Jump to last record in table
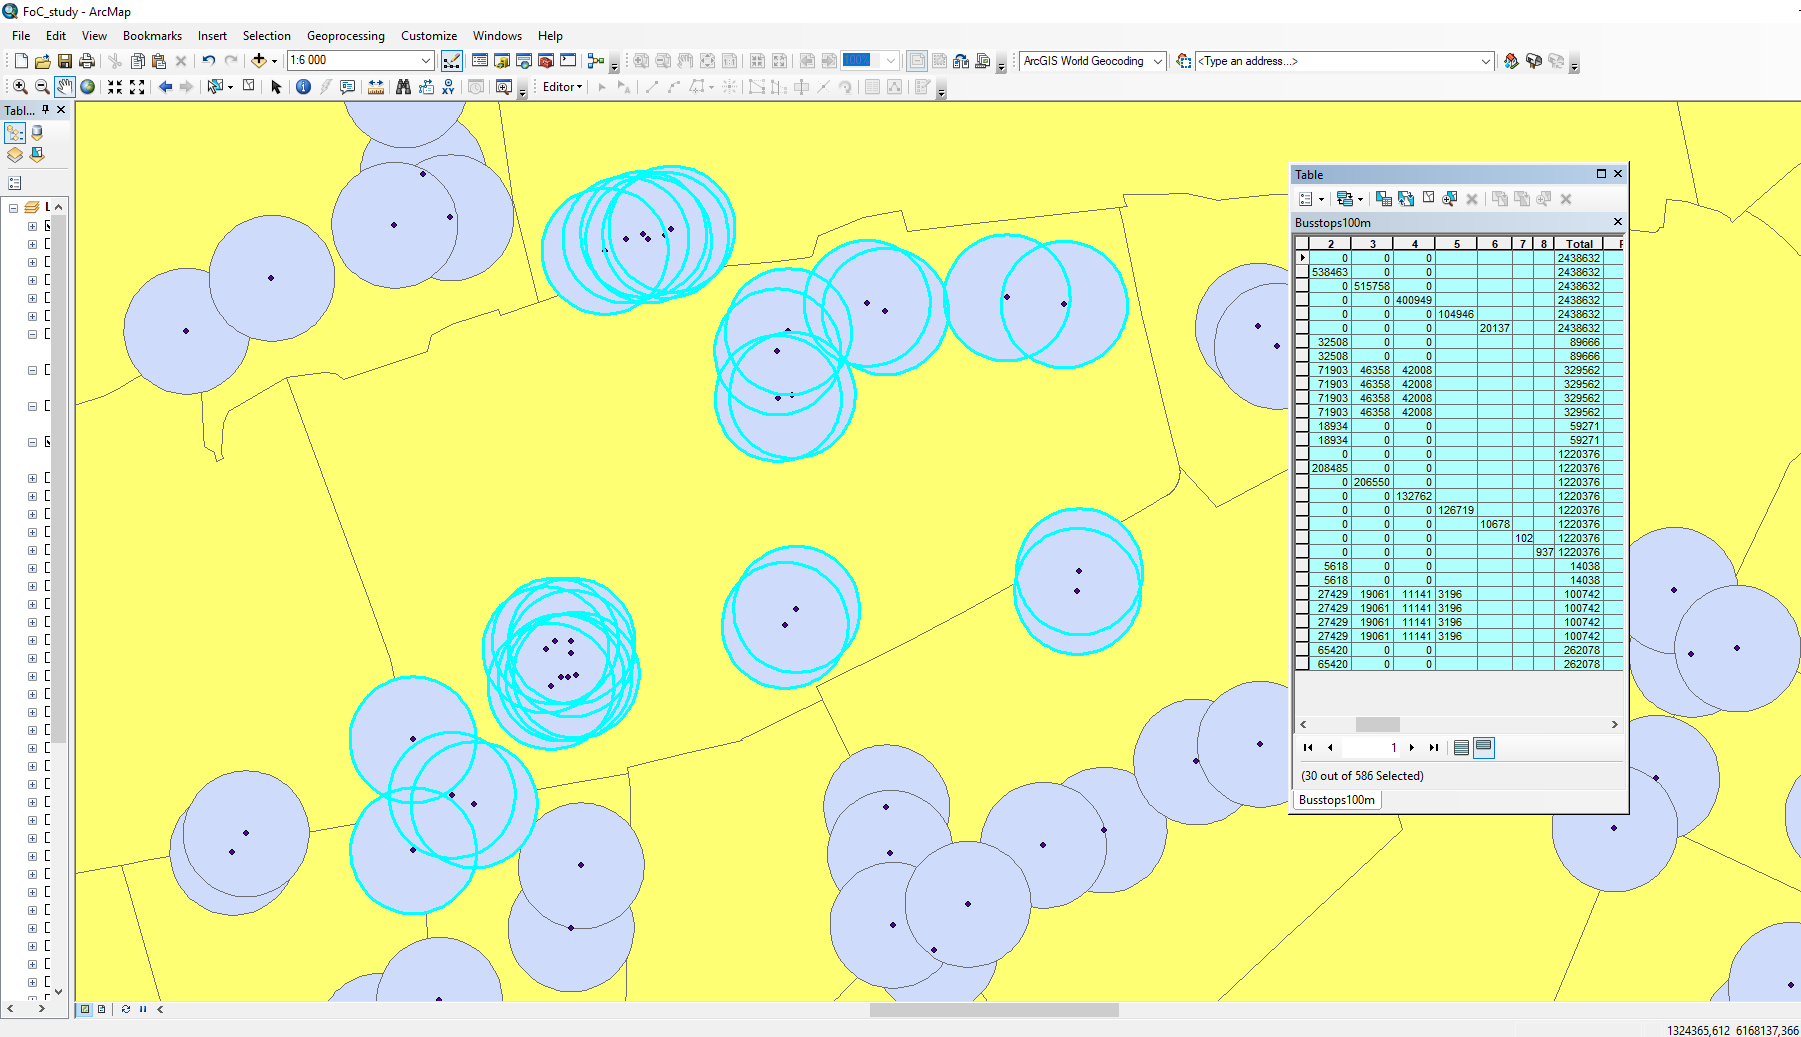Screen dimensions: 1801x1037 coord(1434,747)
